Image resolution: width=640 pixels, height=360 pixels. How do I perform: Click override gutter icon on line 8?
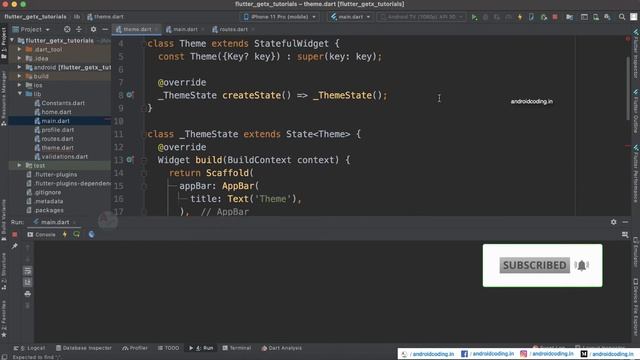click(x=130, y=95)
